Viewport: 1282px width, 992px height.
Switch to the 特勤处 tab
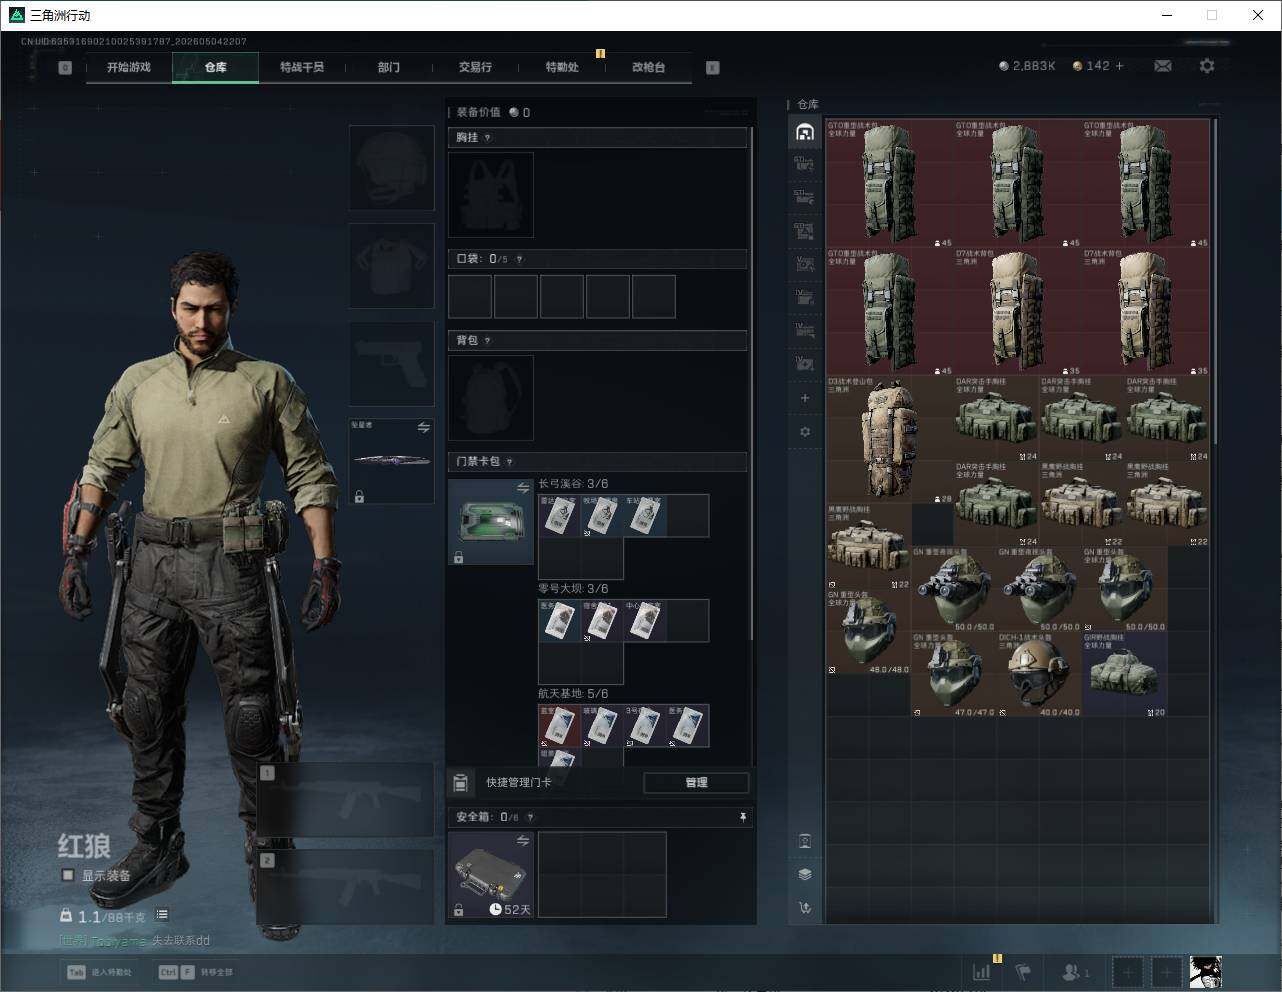562,67
